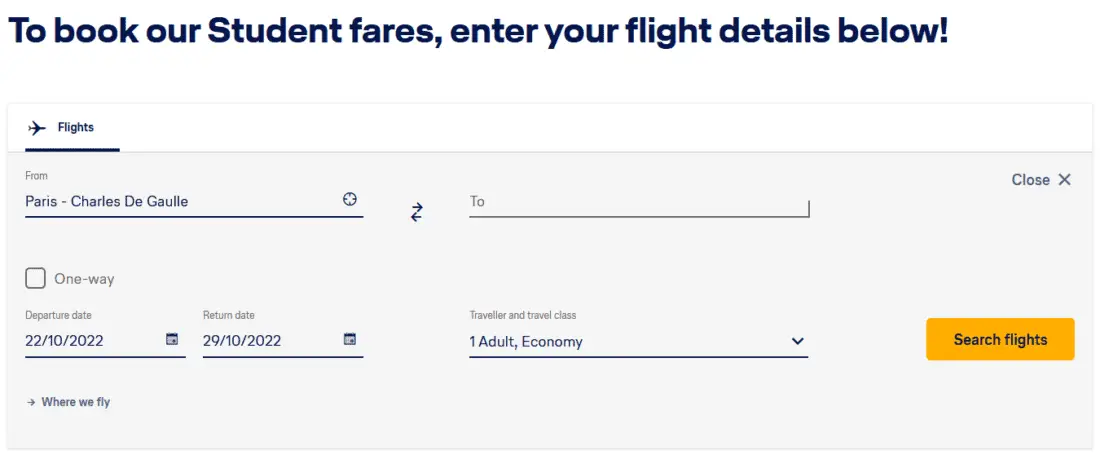Click the Return date field 29/10/2022
The height and width of the screenshot is (455, 1100).
click(x=268, y=341)
